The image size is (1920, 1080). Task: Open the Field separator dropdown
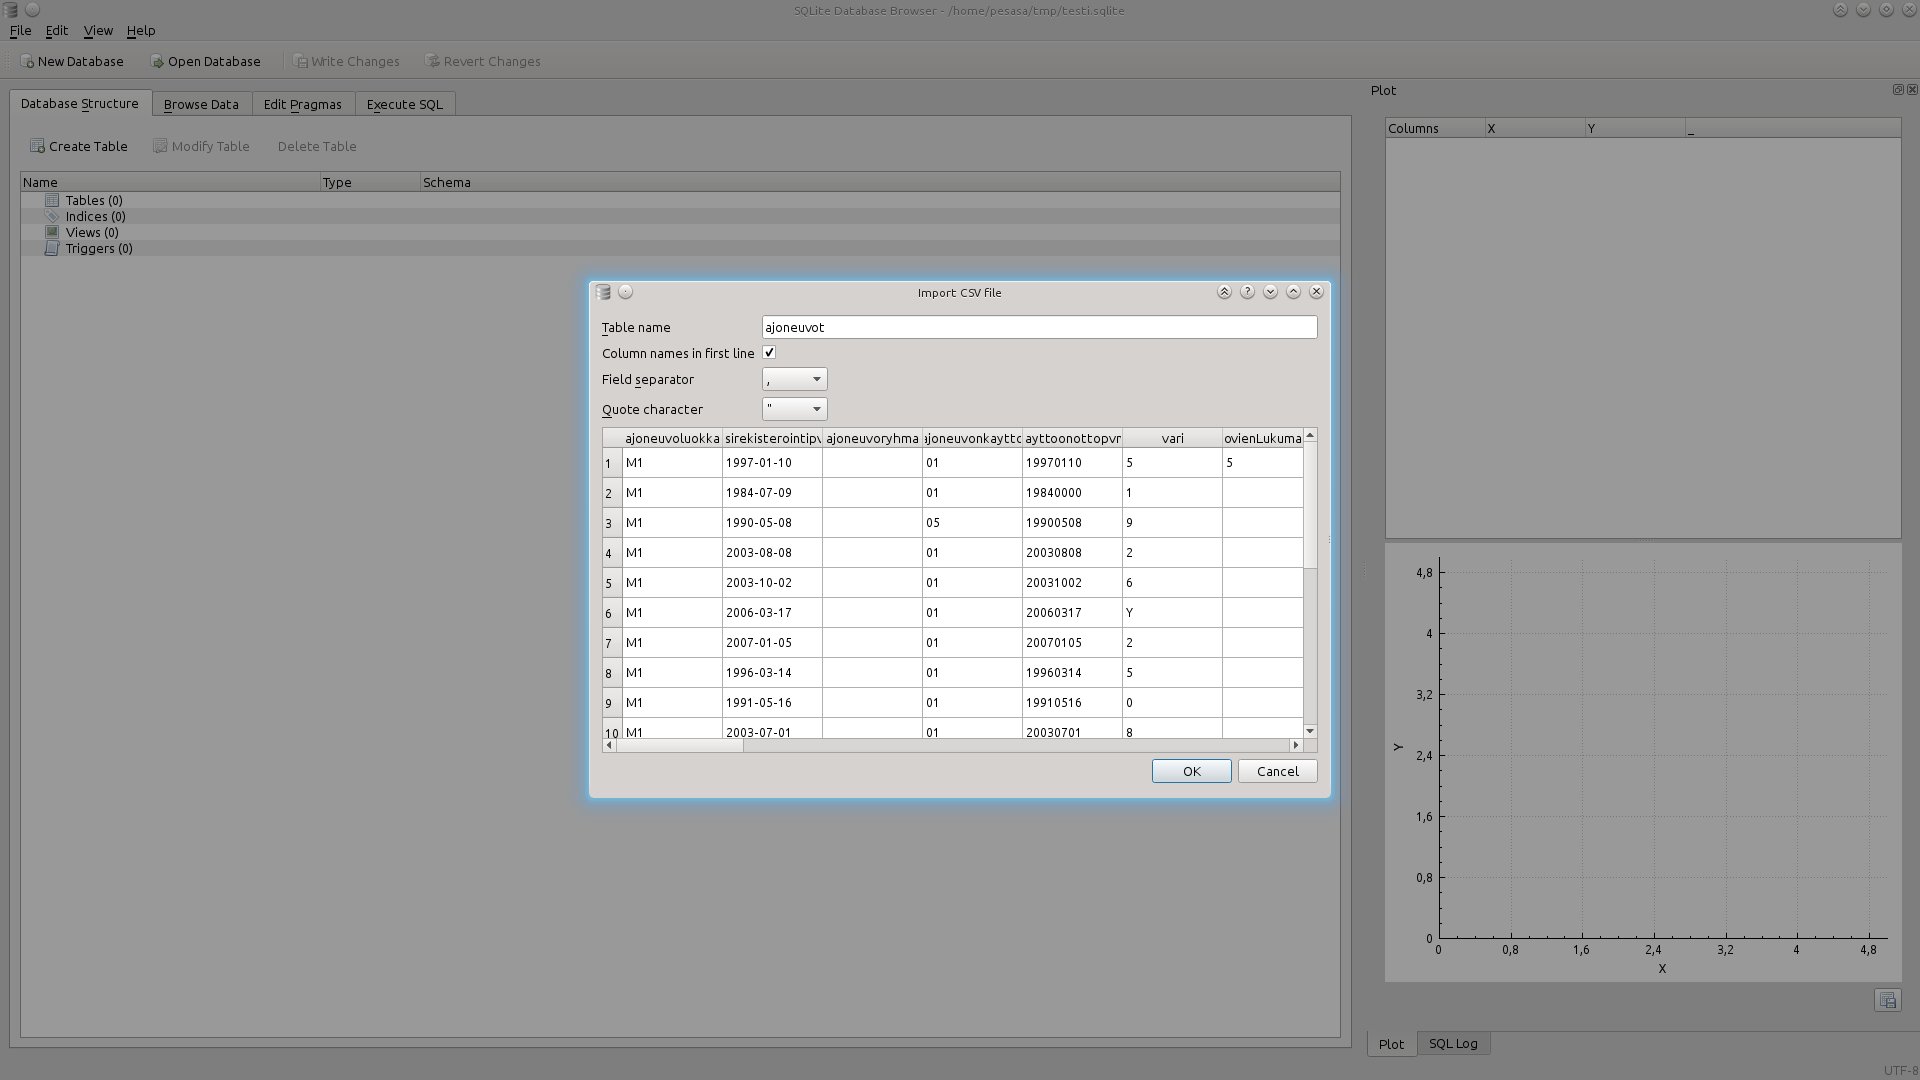[x=794, y=379]
